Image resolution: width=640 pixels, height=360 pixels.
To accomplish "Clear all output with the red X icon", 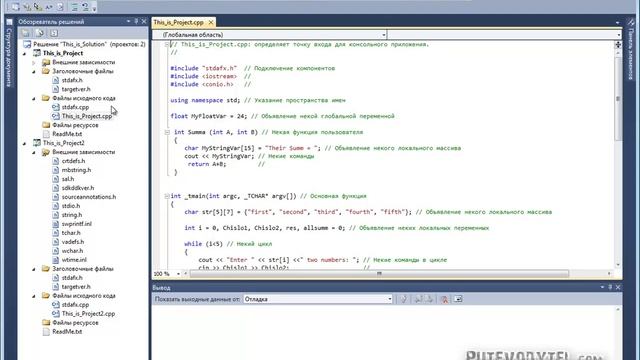I will [x=444, y=299].
